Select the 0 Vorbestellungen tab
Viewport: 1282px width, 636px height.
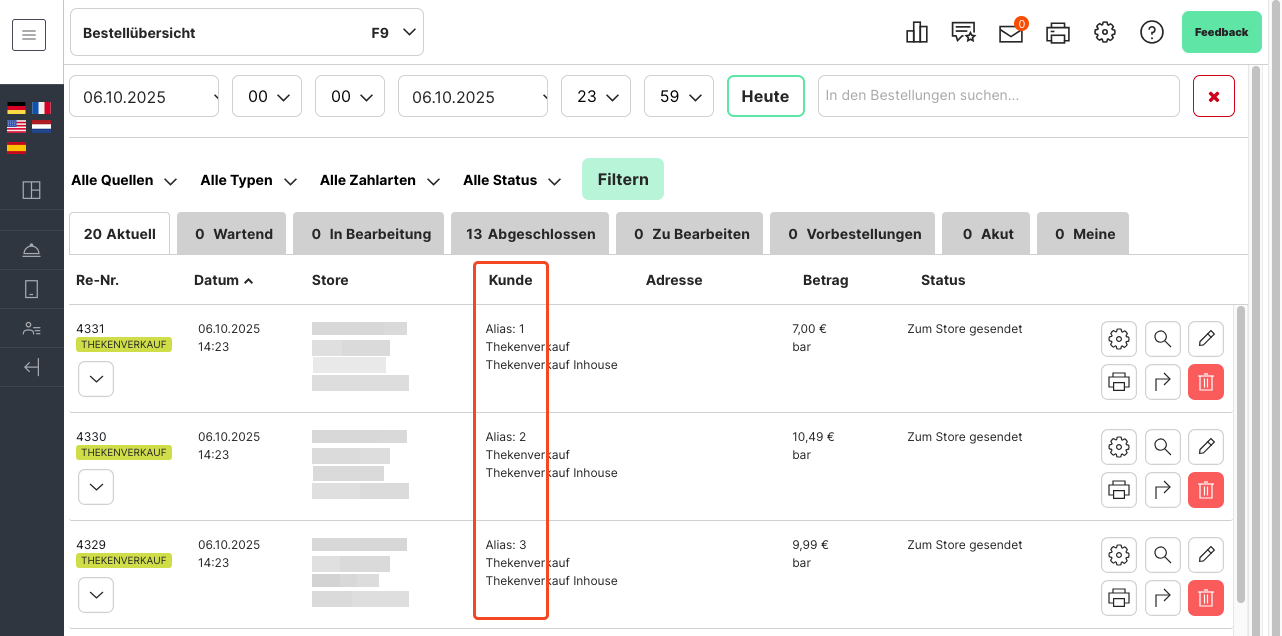click(x=854, y=234)
